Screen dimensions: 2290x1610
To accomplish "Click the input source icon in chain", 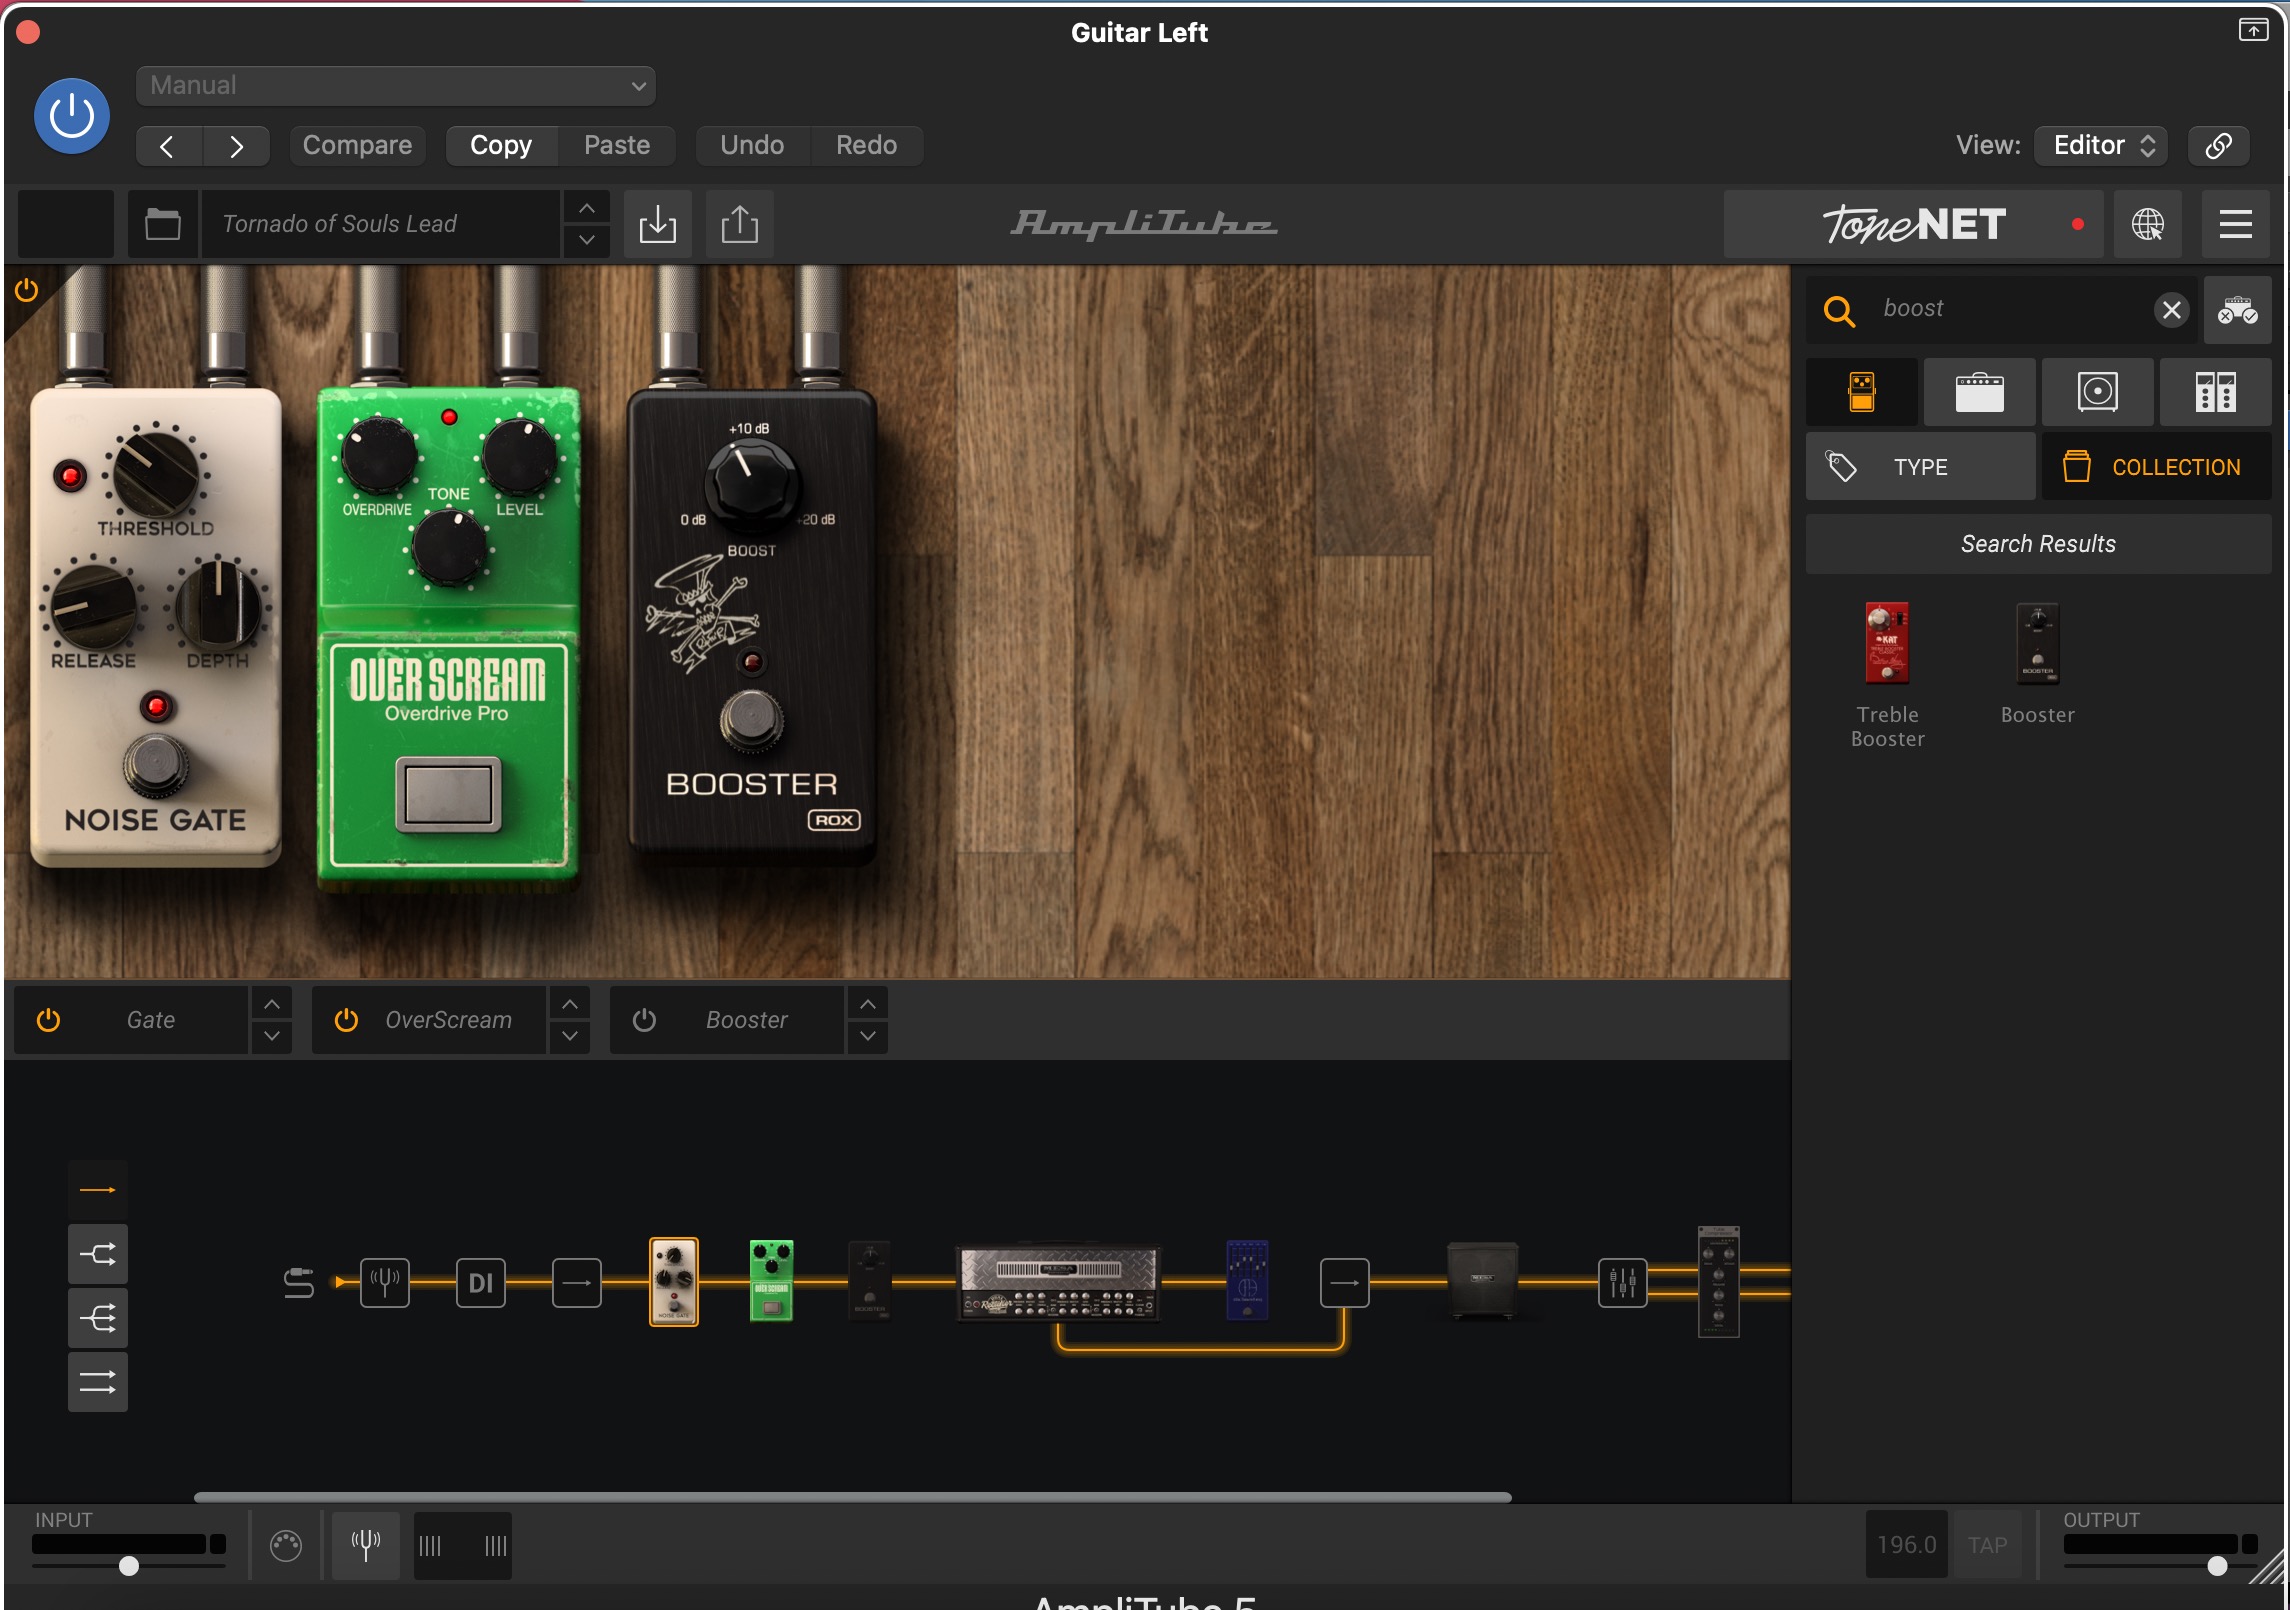I will tap(298, 1282).
